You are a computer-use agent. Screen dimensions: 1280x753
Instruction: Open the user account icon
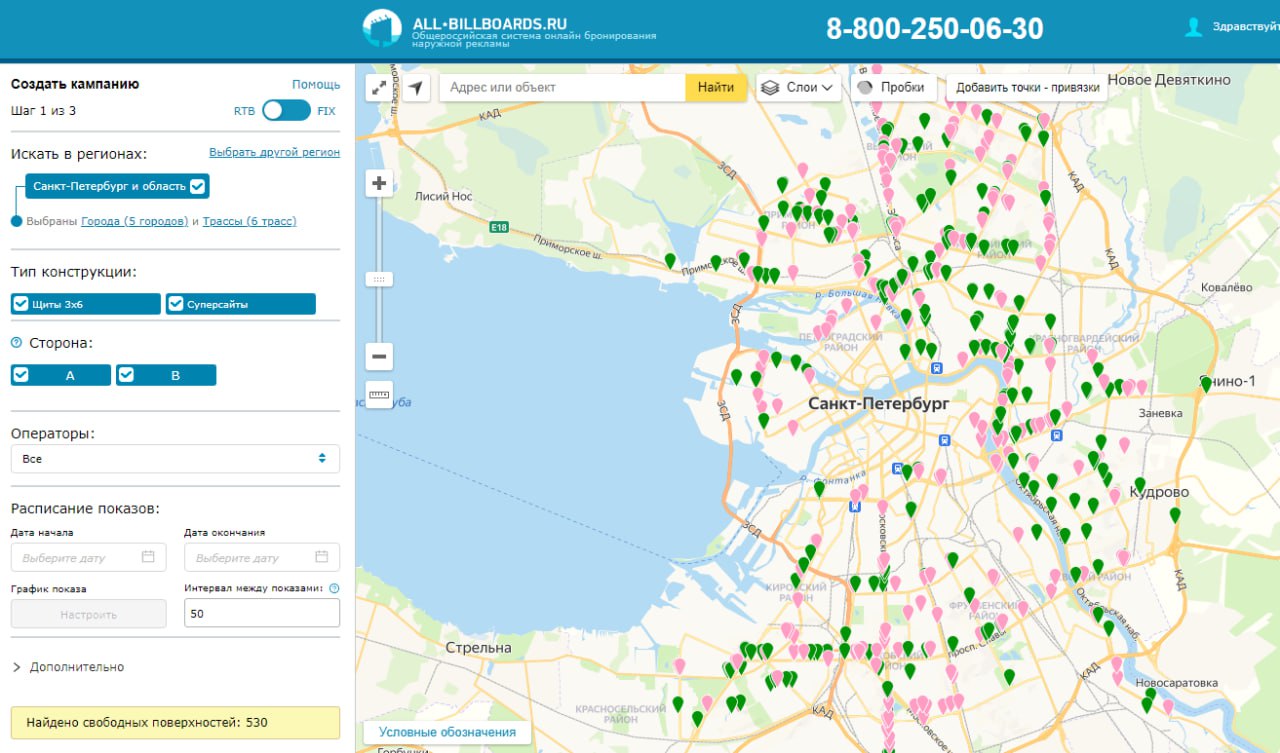[1193, 27]
